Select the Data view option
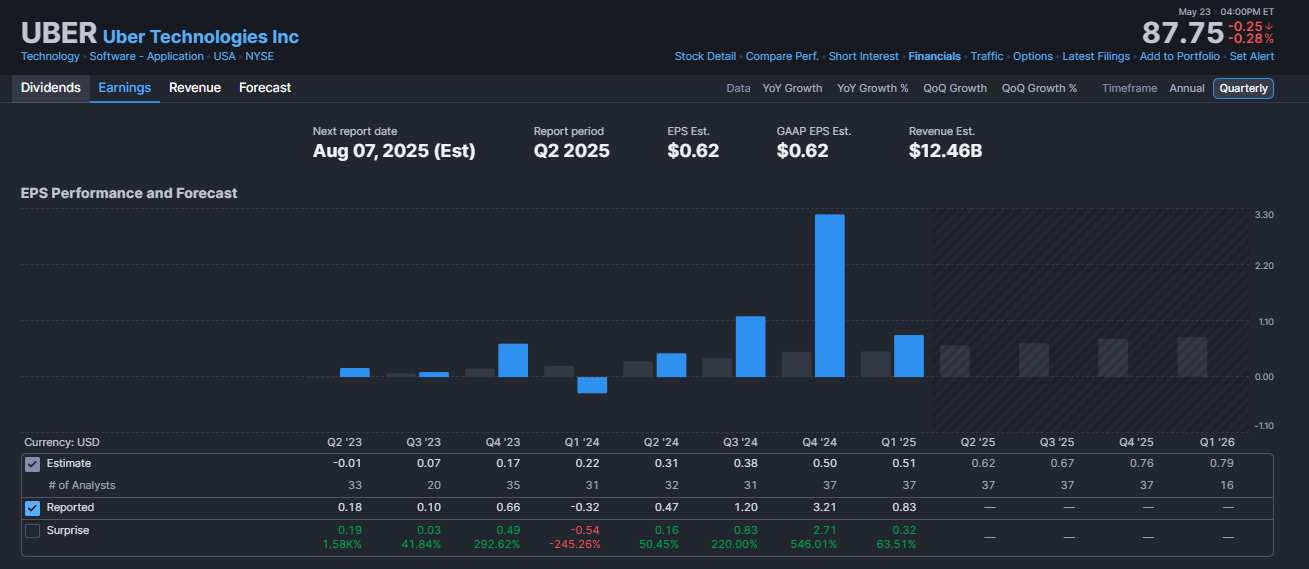 pos(738,88)
